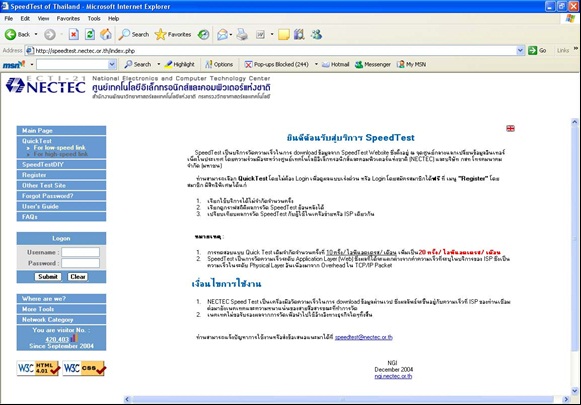This screenshot has width=581, height=405.
Task: Click the NECTEC logo
Action: [x=46, y=85]
